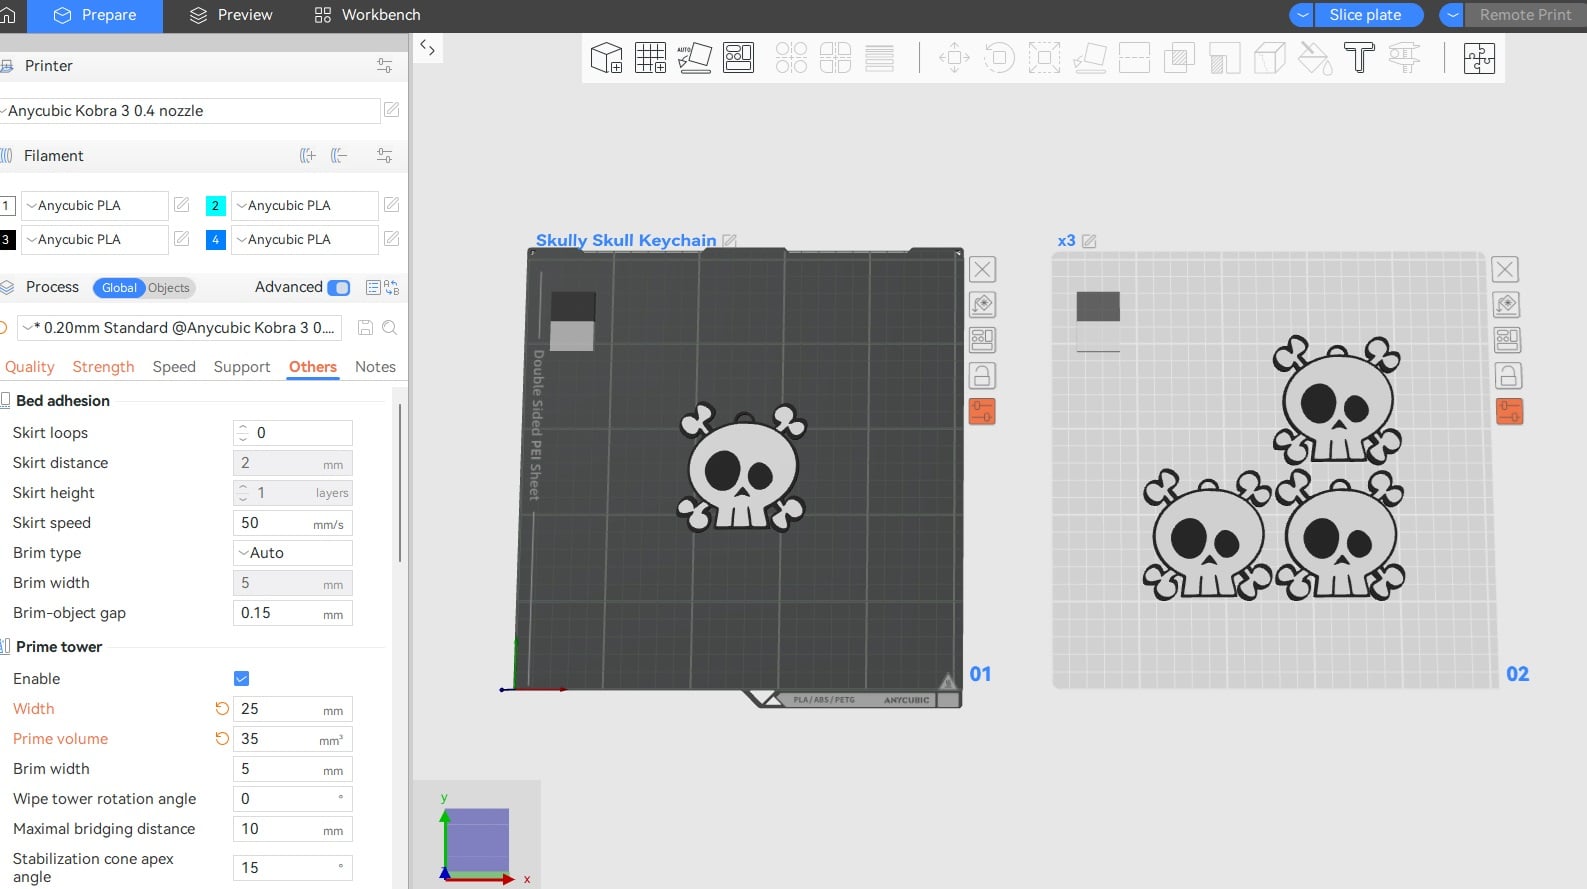Open printer settings sliders icon

tap(384, 66)
